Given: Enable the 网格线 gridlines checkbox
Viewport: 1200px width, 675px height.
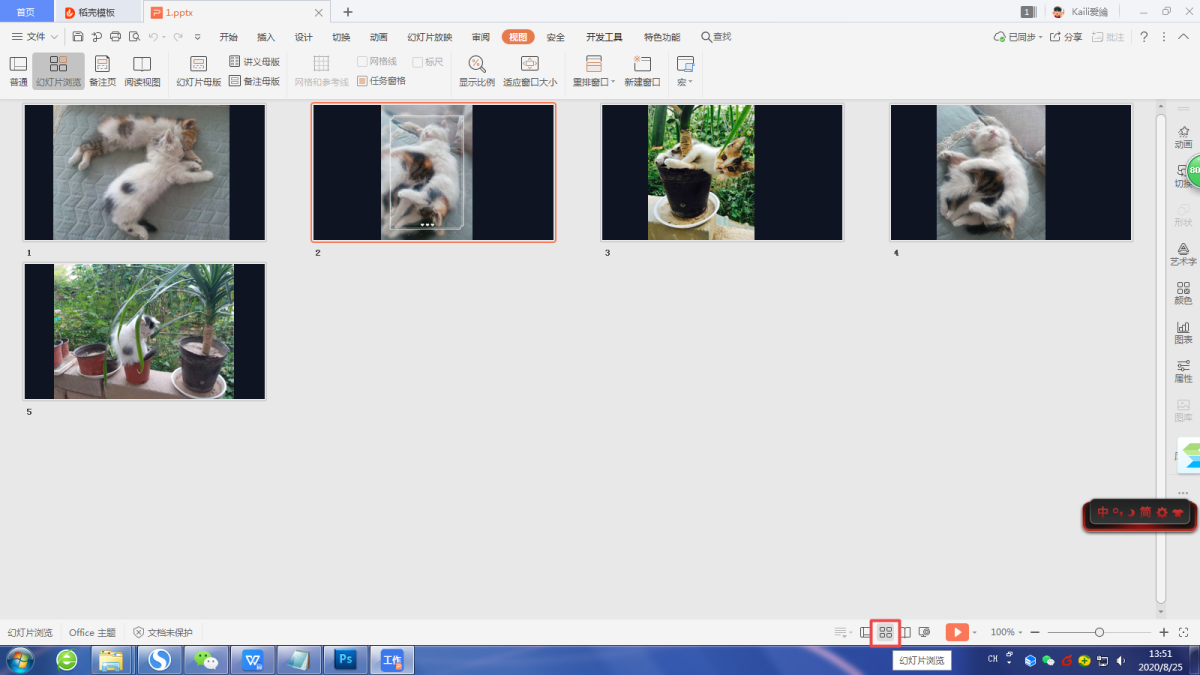Looking at the screenshot, I should (x=362, y=62).
